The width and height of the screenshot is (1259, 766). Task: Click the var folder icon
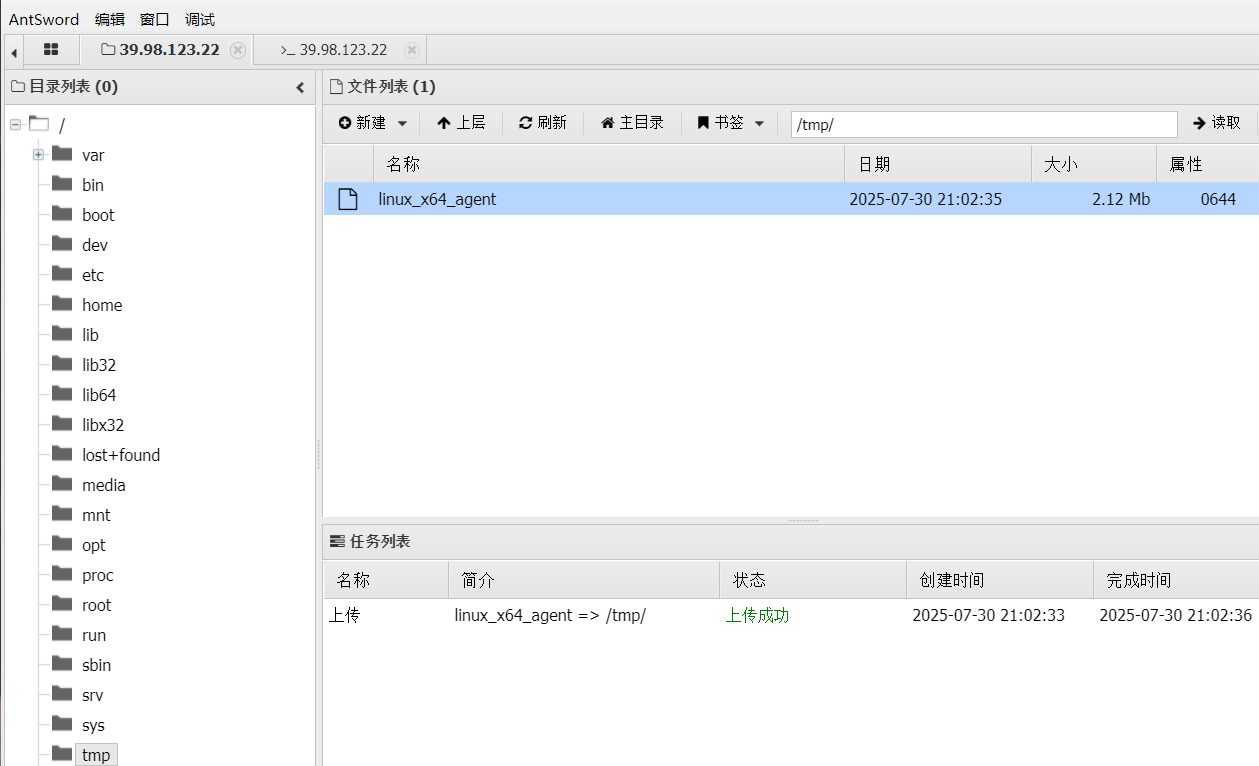[x=62, y=154]
